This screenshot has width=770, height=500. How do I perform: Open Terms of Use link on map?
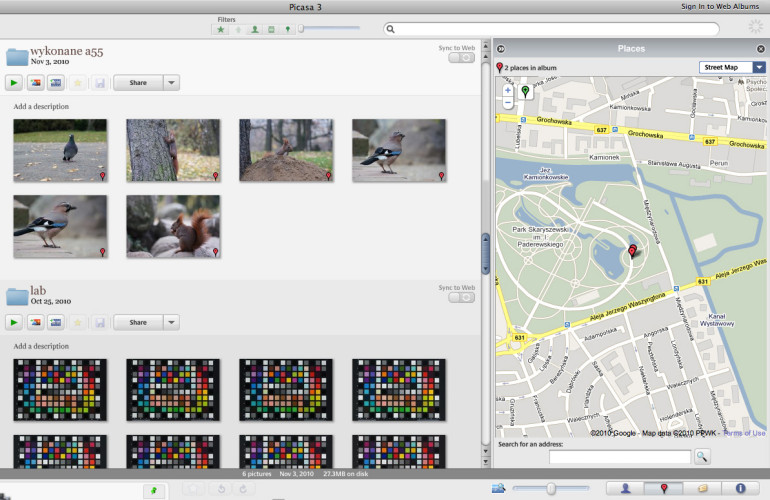click(x=744, y=433)
